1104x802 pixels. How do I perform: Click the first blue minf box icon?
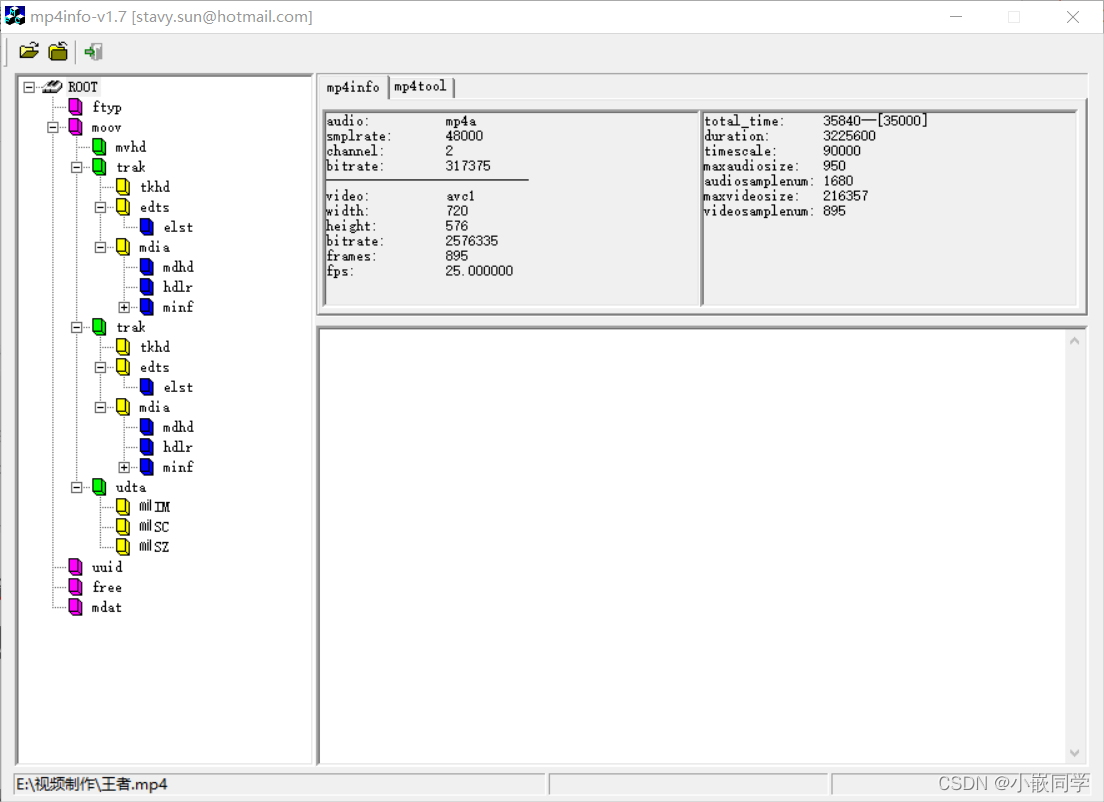[146, 307]
